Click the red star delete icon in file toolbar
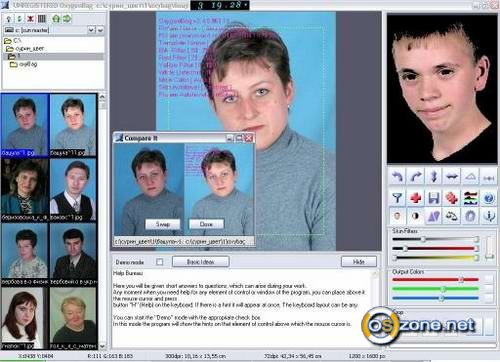 point(30,19)
